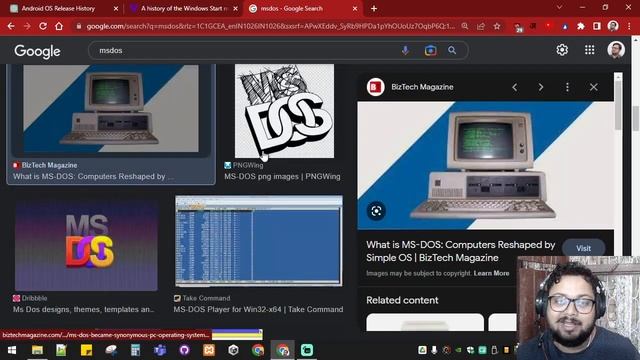Open the Google apps grid

[589, 50]
